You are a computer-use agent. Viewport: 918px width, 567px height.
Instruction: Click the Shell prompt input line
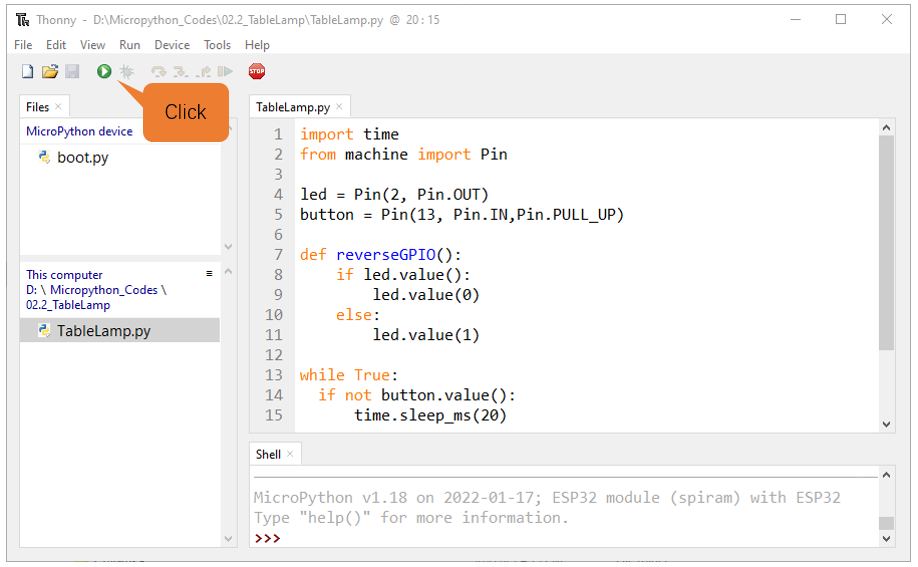(565, 538)
